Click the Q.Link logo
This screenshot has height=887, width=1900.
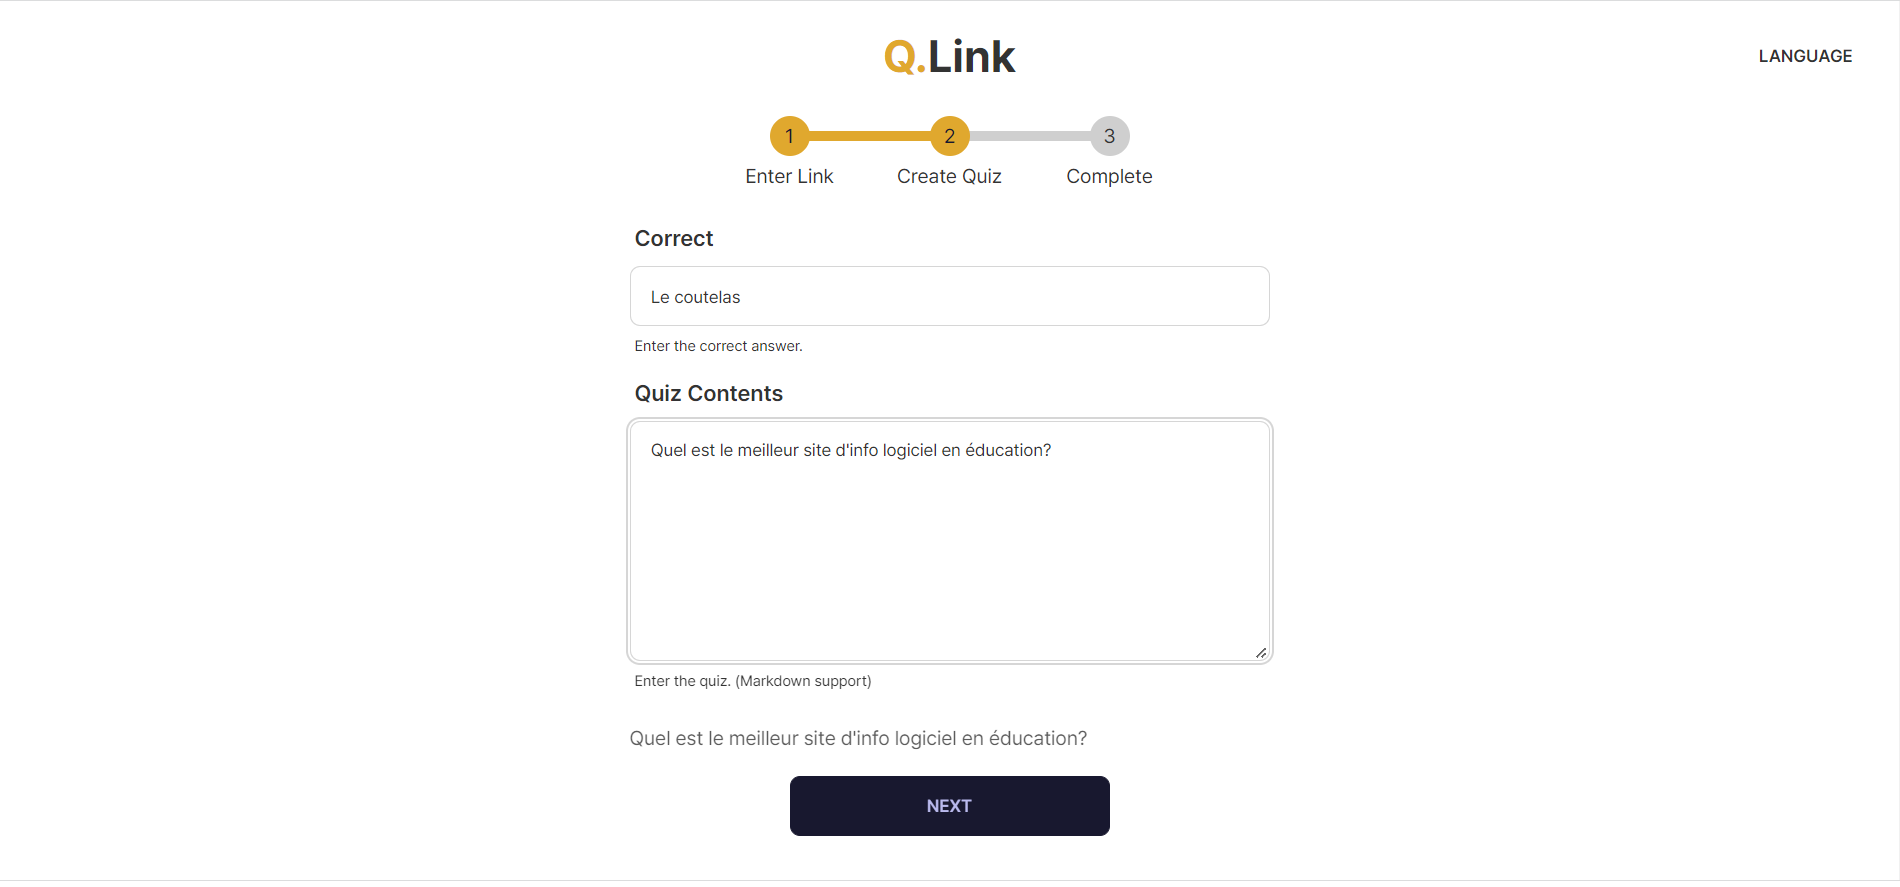click(x=949, y=56)
